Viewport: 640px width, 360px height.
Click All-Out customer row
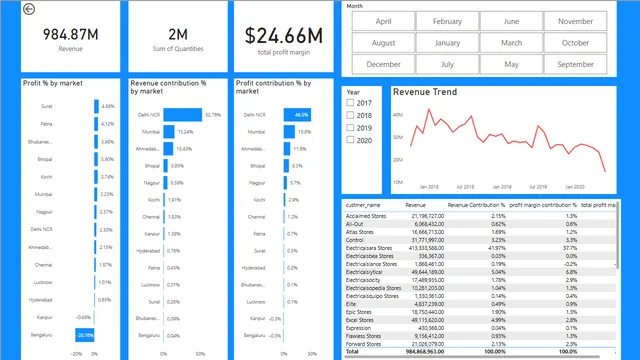click(x=480, y=224)
